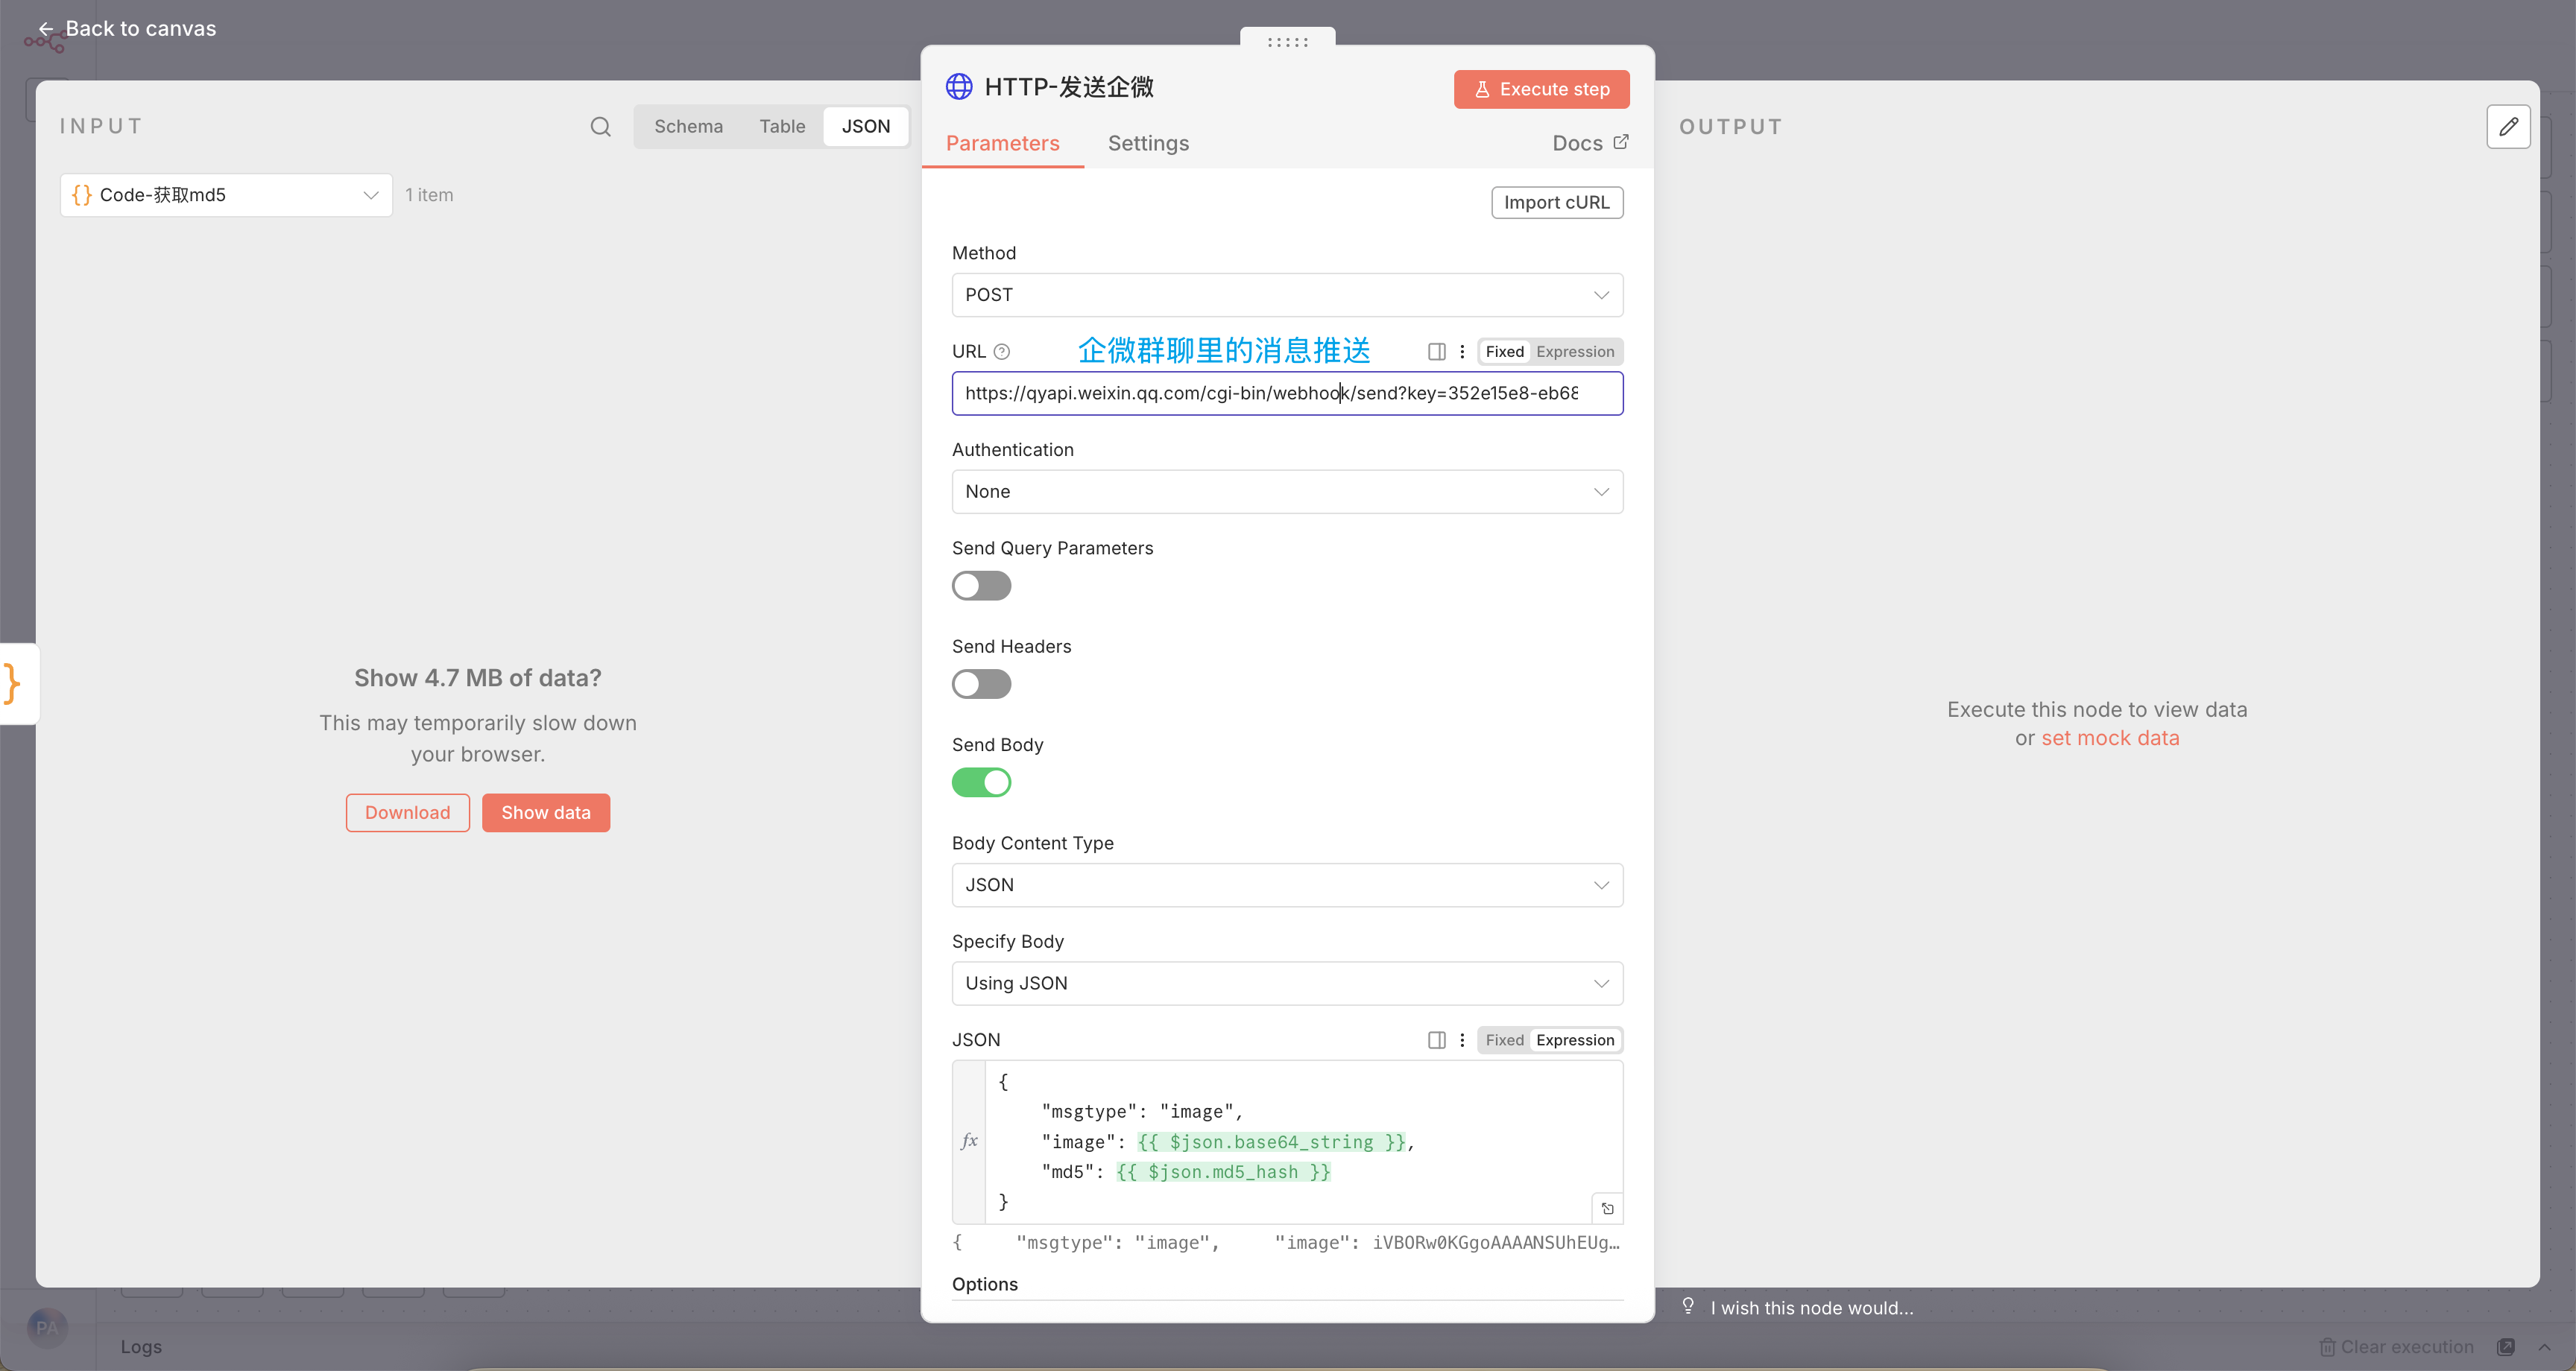Click the URL help question mark icon
2576x1371 pixels.
coord(1002,352)
